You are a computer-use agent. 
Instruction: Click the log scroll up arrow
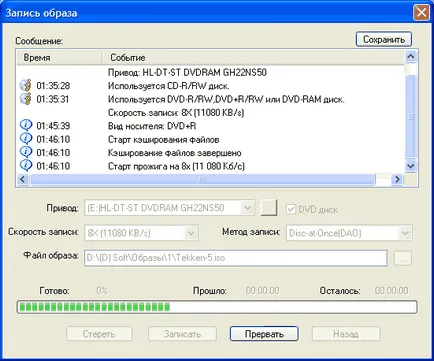click(411, 57)
